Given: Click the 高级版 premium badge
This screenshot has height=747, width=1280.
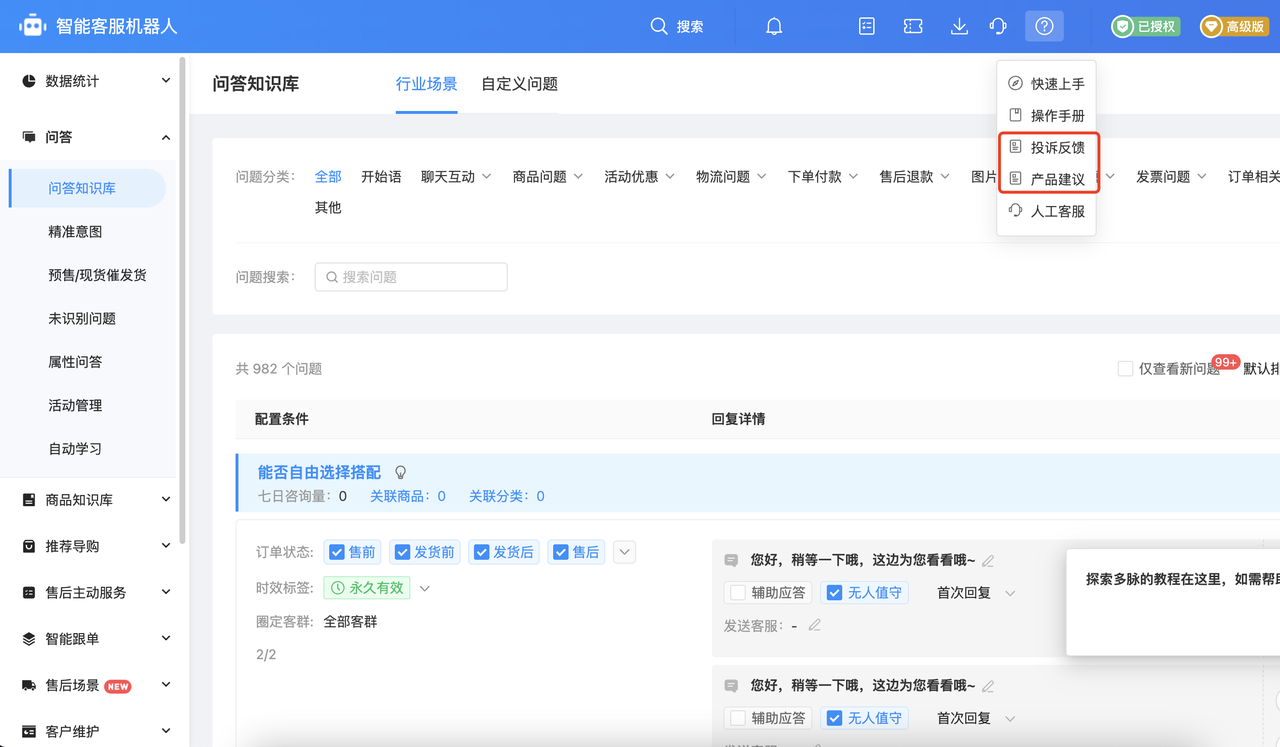Looking at the screenshot, I should pos(1235,27).
